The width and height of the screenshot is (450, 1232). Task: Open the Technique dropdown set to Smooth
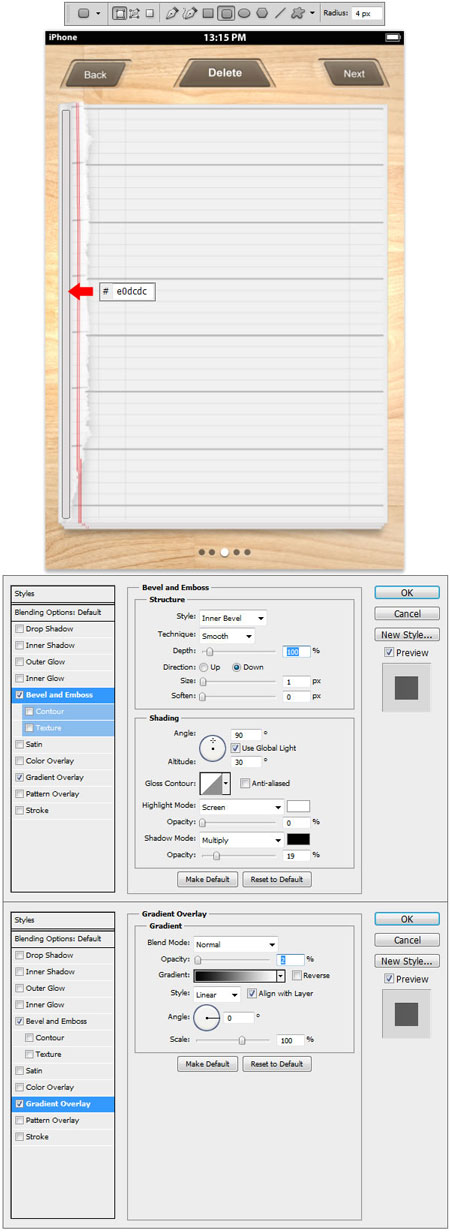(x=226, y=635)
